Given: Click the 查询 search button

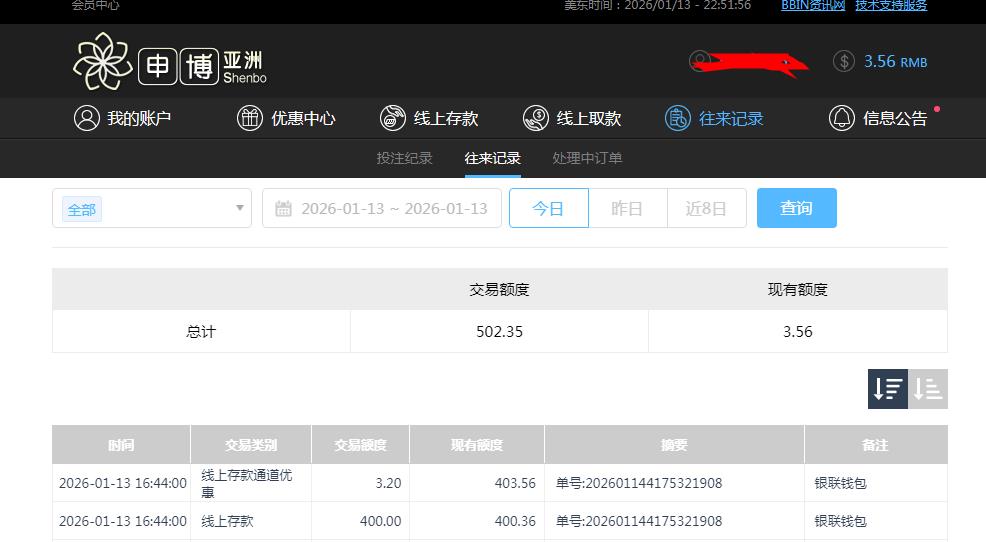Looking at the screenshot, I should (797, 208).
